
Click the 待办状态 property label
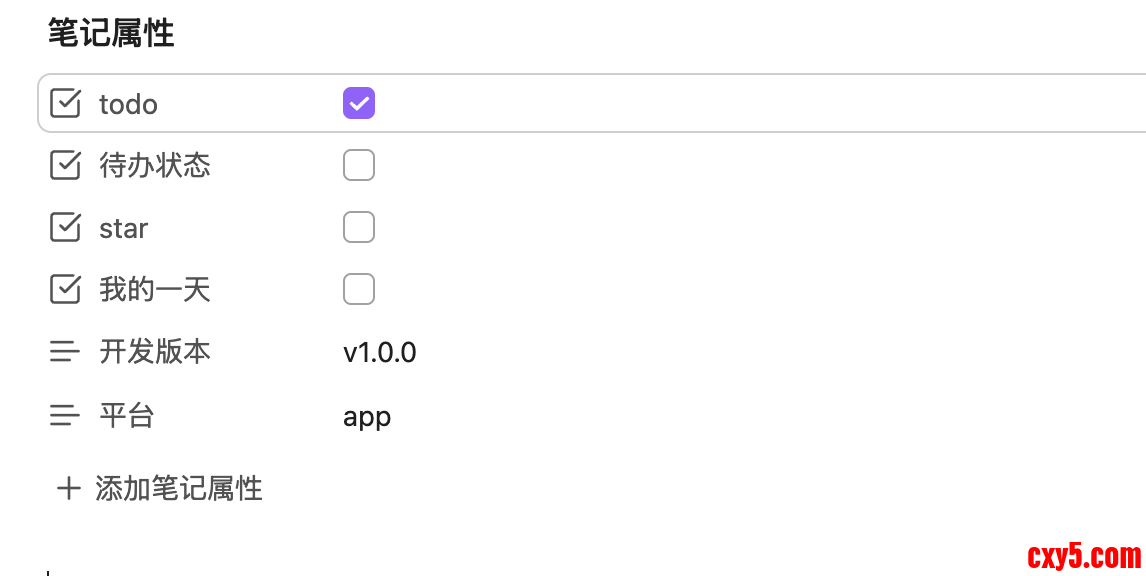tap(155, 165)
